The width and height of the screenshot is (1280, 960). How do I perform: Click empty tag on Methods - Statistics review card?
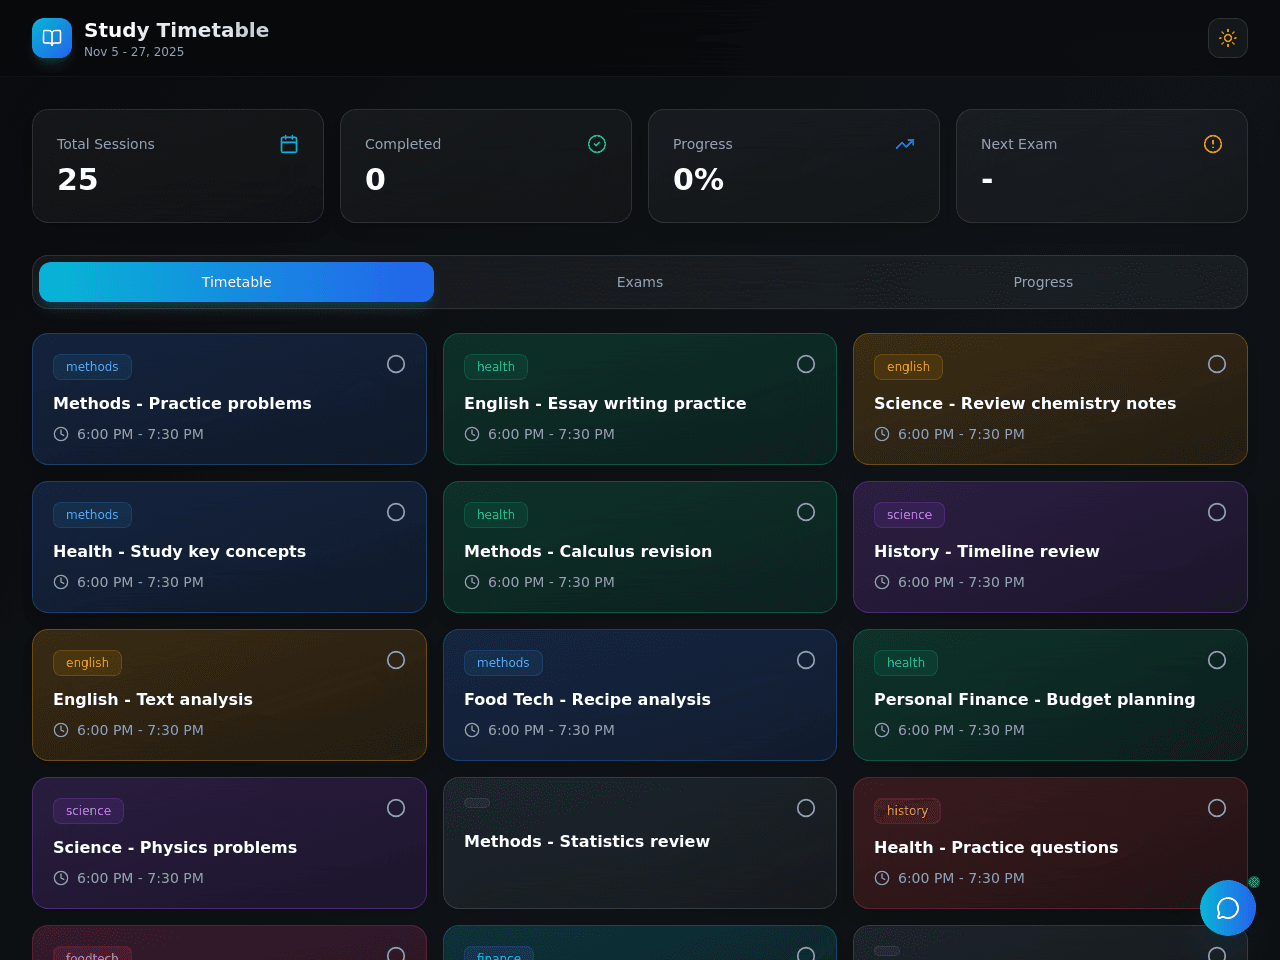[477, 803]
